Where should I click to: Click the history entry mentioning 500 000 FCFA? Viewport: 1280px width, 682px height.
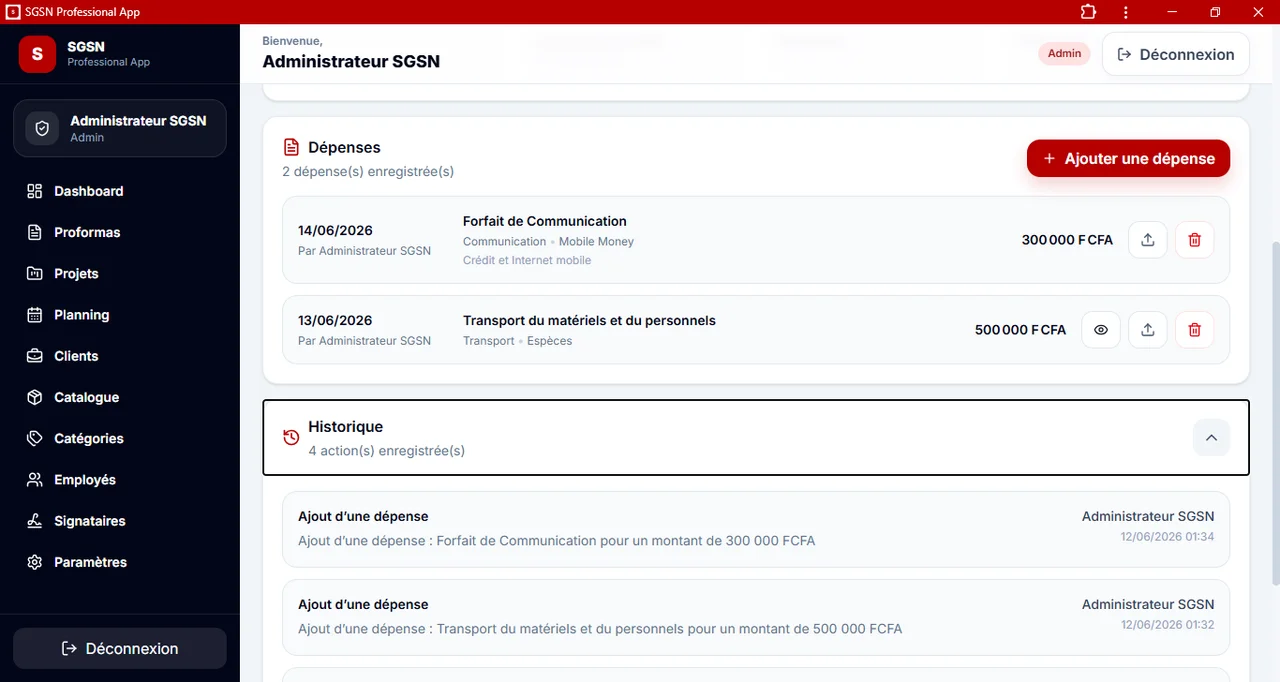coord(756,618)
